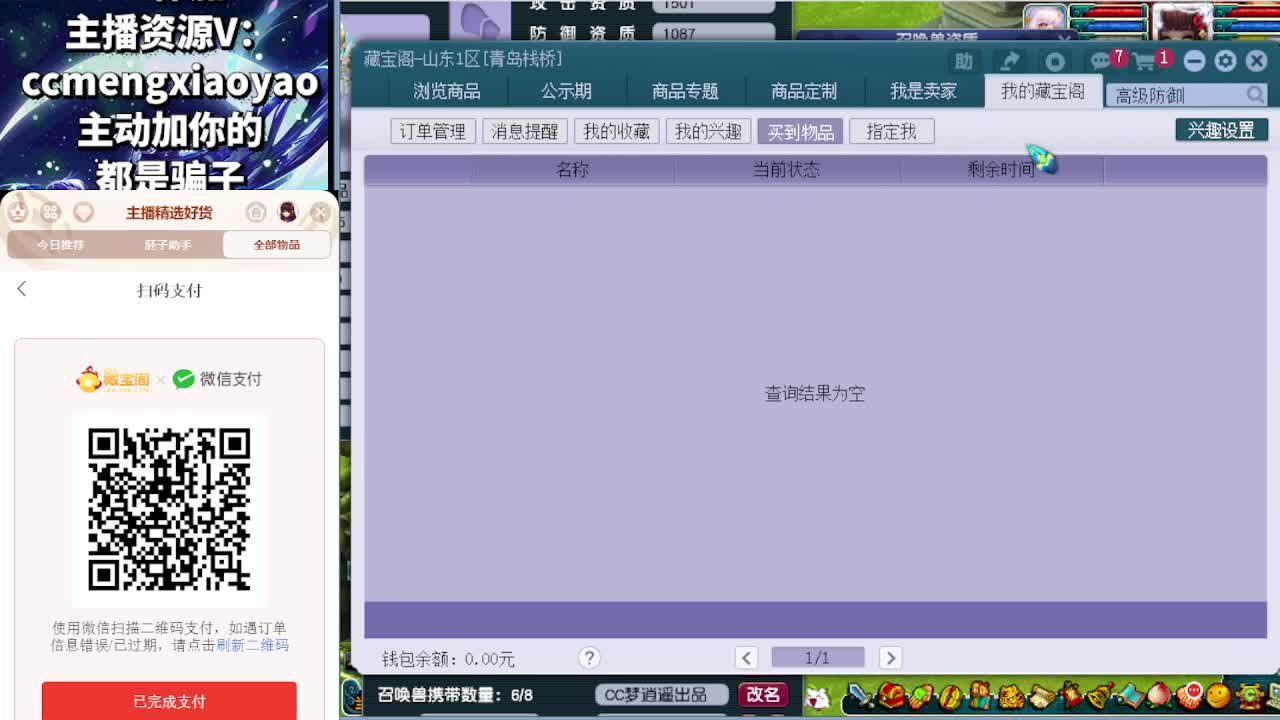Click the back chevron beside 扫码支付
The image size is (1280, 720).
coord(22,289)
